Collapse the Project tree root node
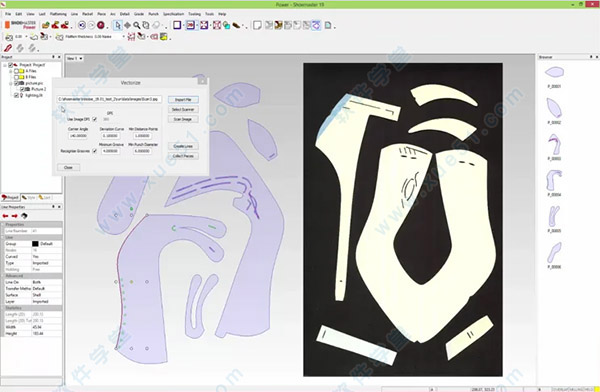The image size is (600, 392). [5, 65]
